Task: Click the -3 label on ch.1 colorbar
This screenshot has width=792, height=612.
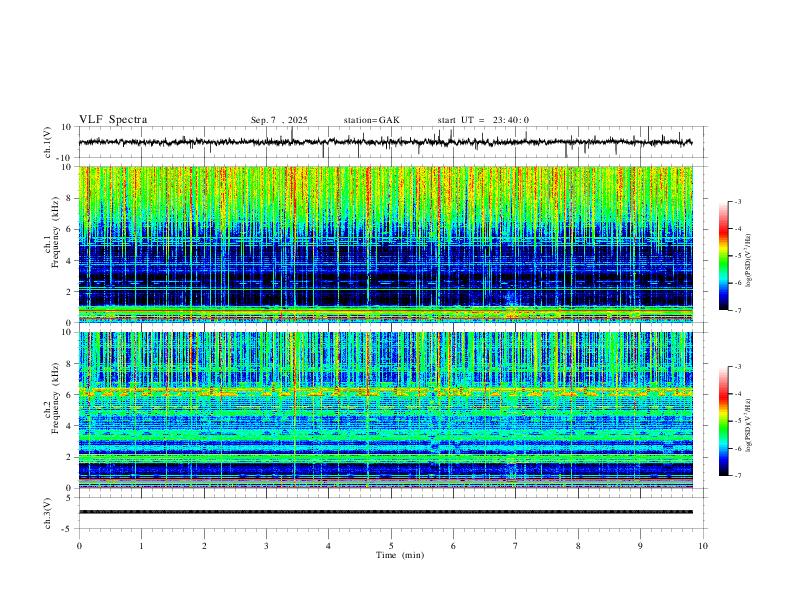Action: [737, 201]
